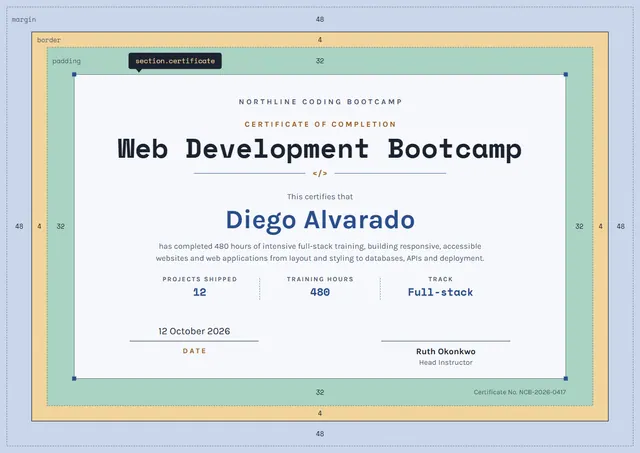Click the left padding value 32
This screenshot has width=640, height=453.
coord(60,226)
